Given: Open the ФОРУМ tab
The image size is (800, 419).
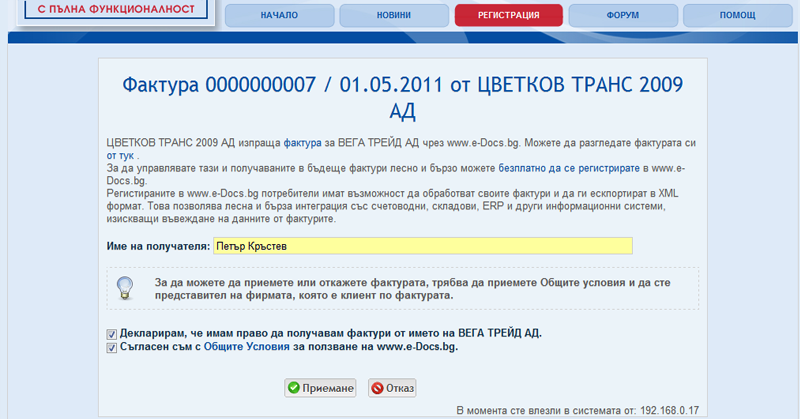Looking at the screenshot, I should [x=623, y=15].
